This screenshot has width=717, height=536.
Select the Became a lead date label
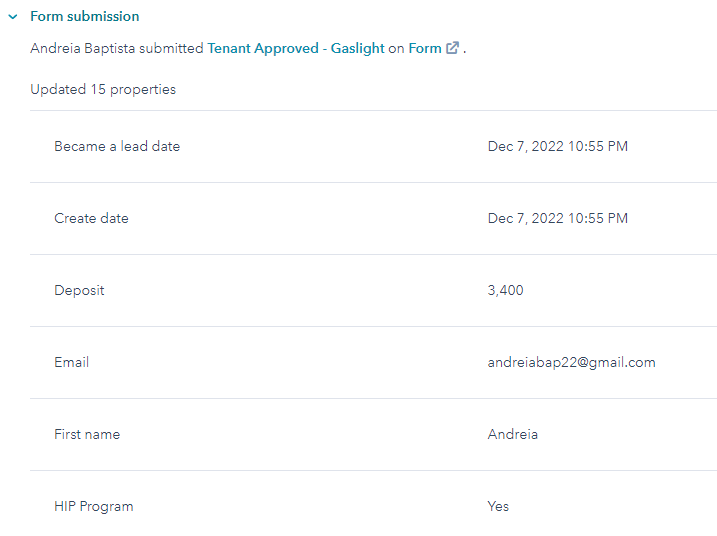[x=117, y=146]
